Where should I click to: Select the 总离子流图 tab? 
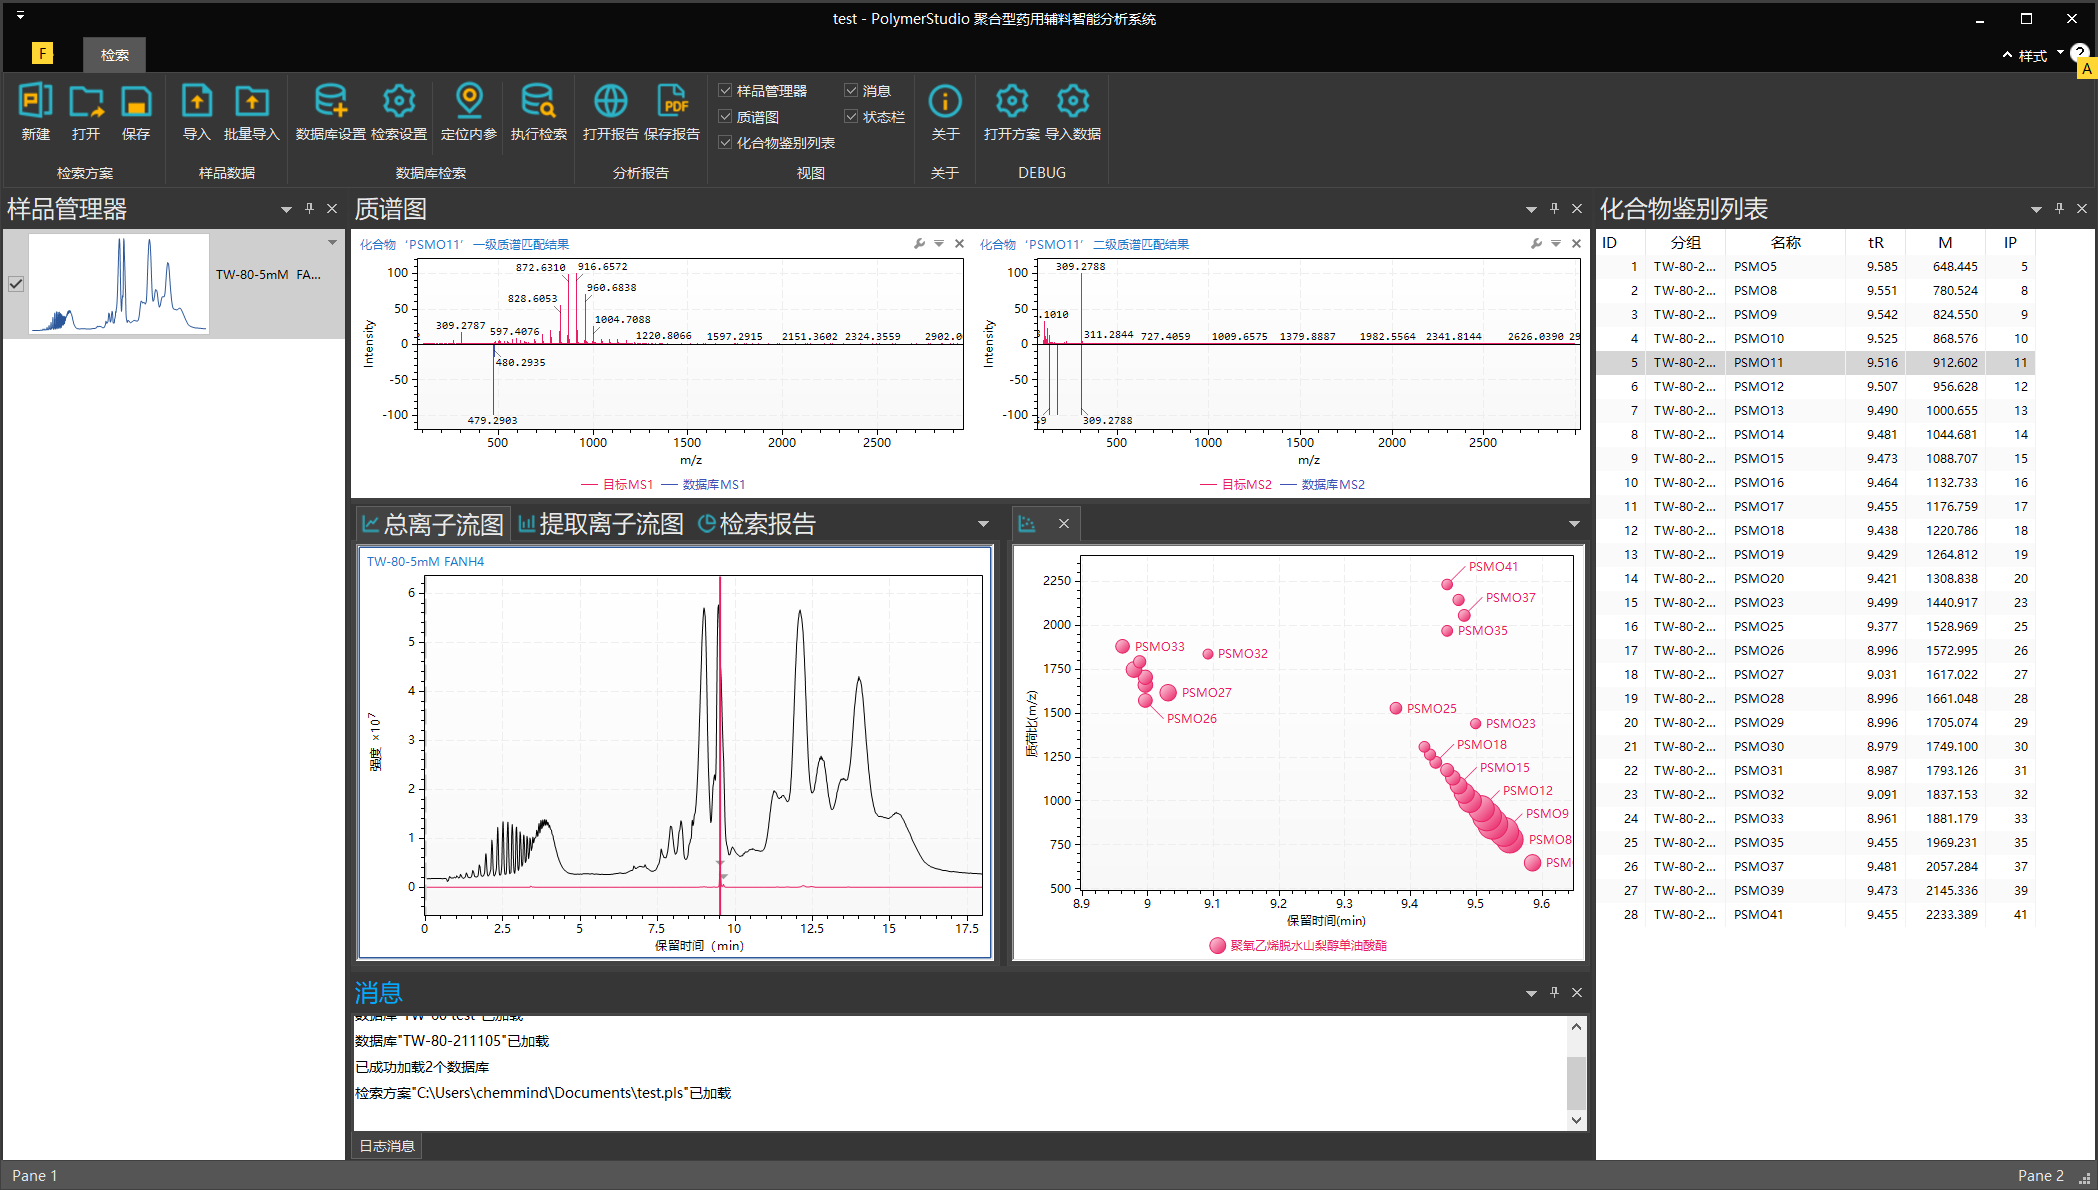(x=433, y=524)
